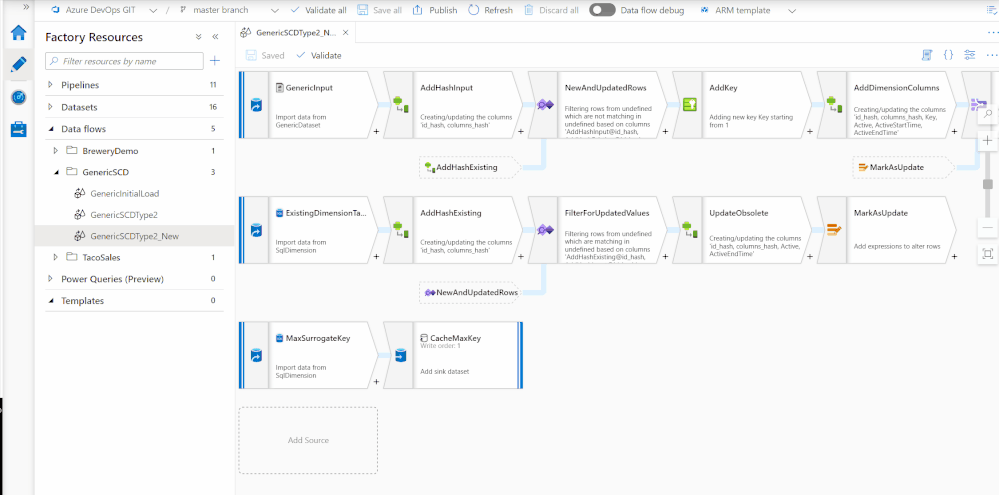Open GenericSCDType2 data flow
This screenshot has height=495, width=999.
click(x=124, y=215)
